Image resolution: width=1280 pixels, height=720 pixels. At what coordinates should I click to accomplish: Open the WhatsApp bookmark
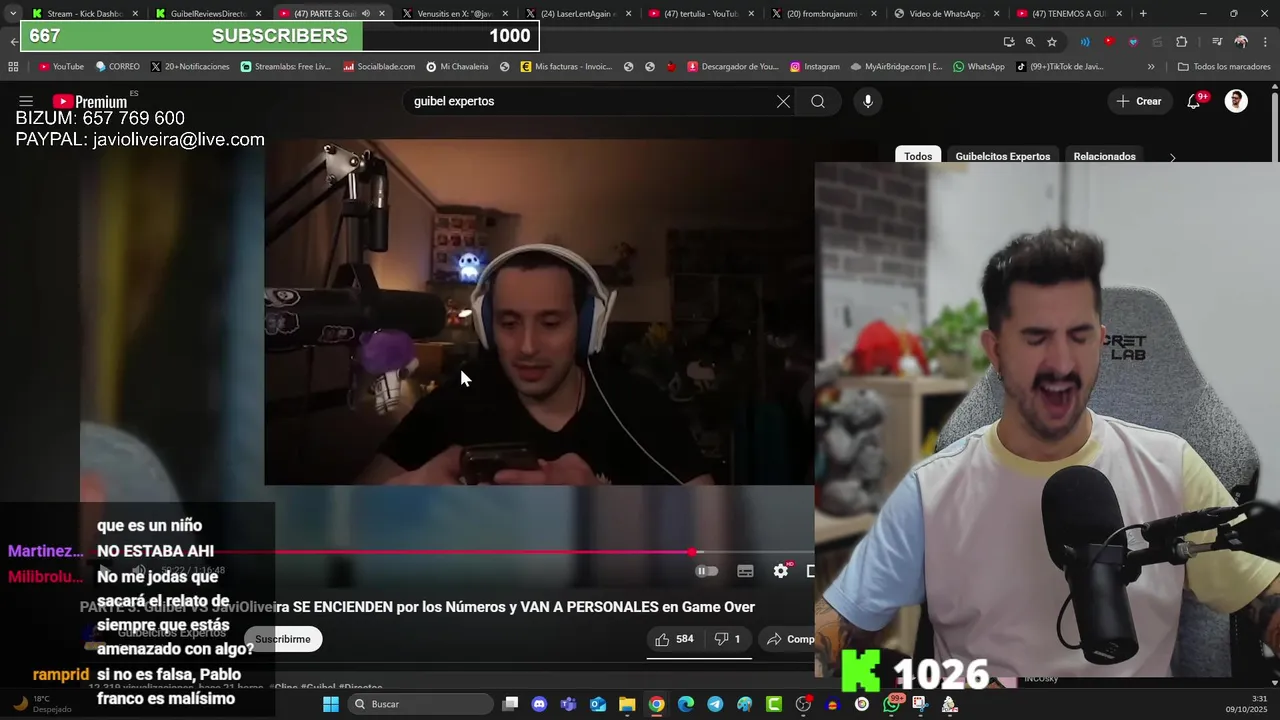coord(979,67)
